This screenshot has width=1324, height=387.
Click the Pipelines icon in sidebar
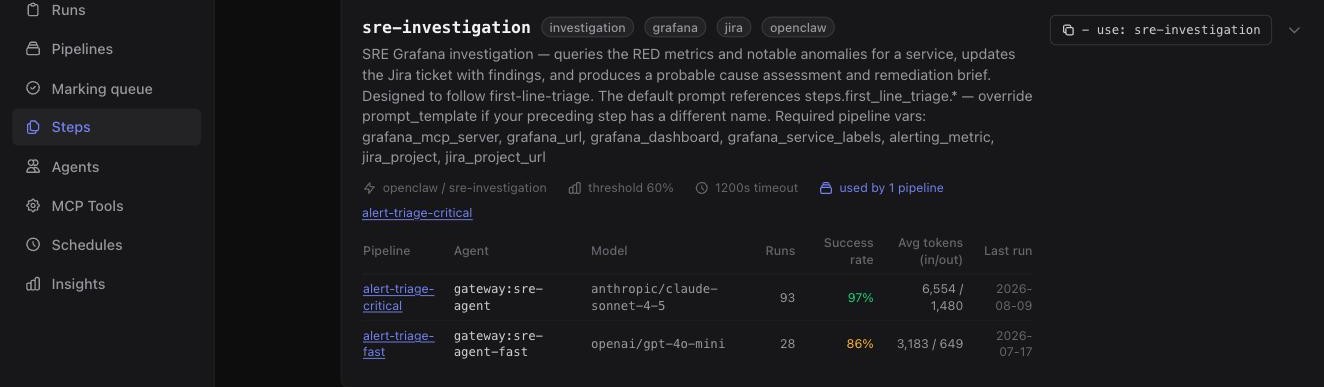coord(33,49)
